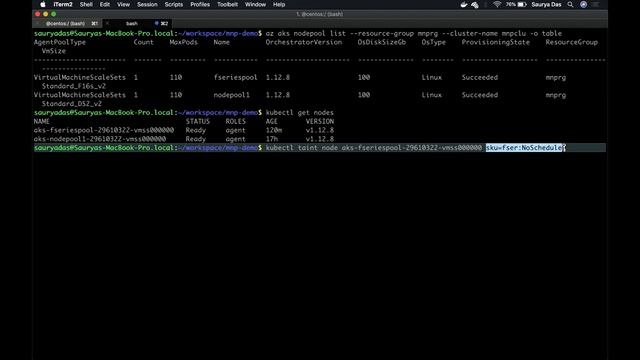Viewport: 640px width, 360px height.
Task: Open the Toolbelt menu
Action: pos(227,4)
